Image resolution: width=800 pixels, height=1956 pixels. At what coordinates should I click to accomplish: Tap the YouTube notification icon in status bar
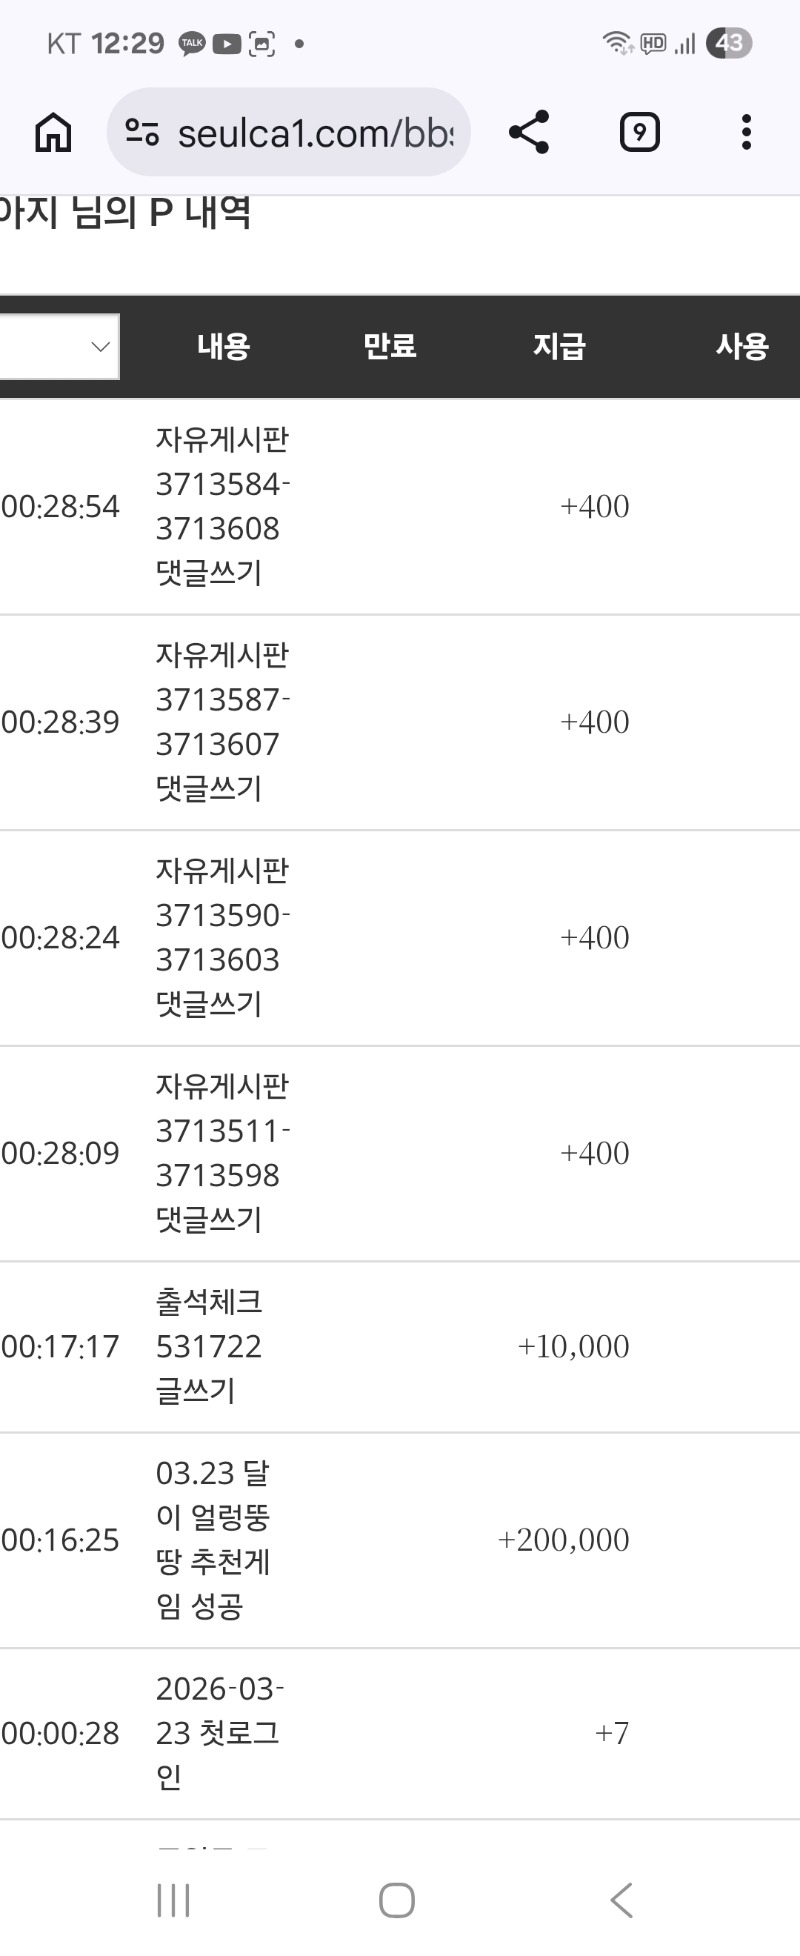click(x=227, y=44)
